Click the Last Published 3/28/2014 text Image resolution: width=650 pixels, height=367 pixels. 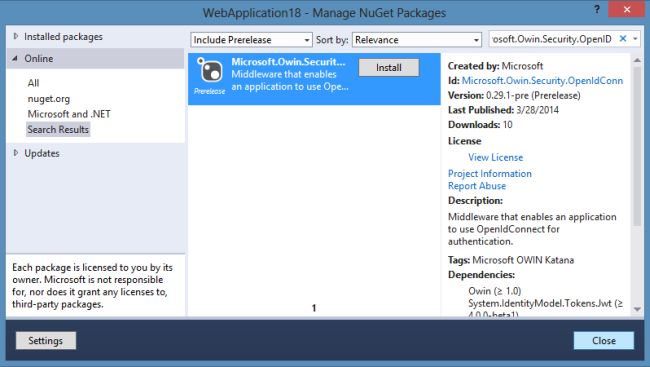pos(503,110)
